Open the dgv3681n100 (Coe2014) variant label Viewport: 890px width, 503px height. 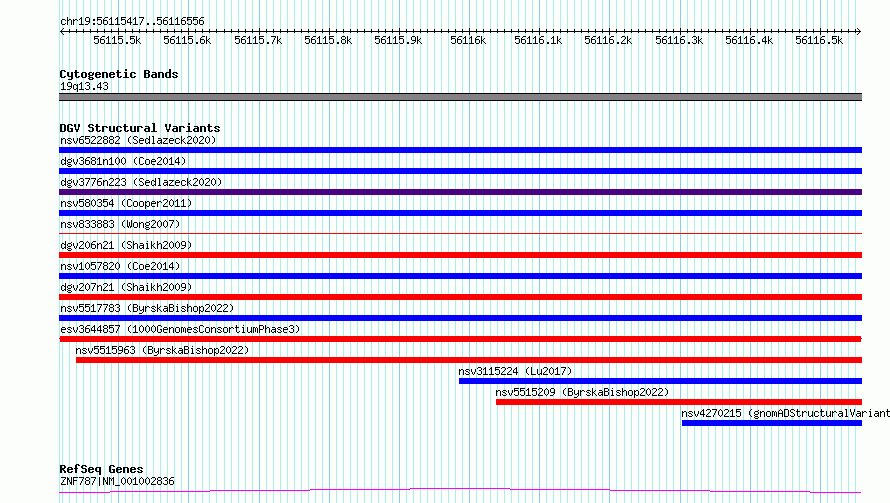click(x=123, y=161)
